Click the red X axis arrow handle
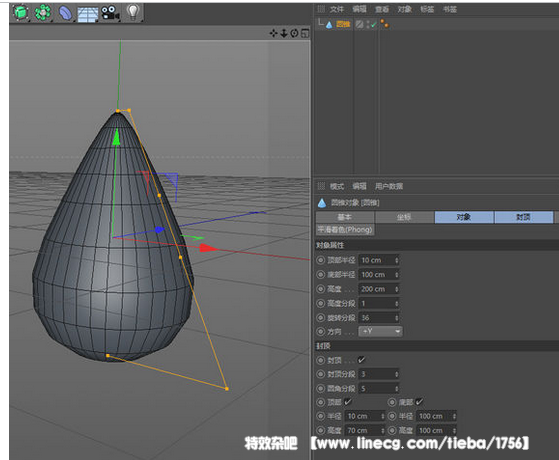Viewport: 559px width, 460px height. (x=208, y=248)
